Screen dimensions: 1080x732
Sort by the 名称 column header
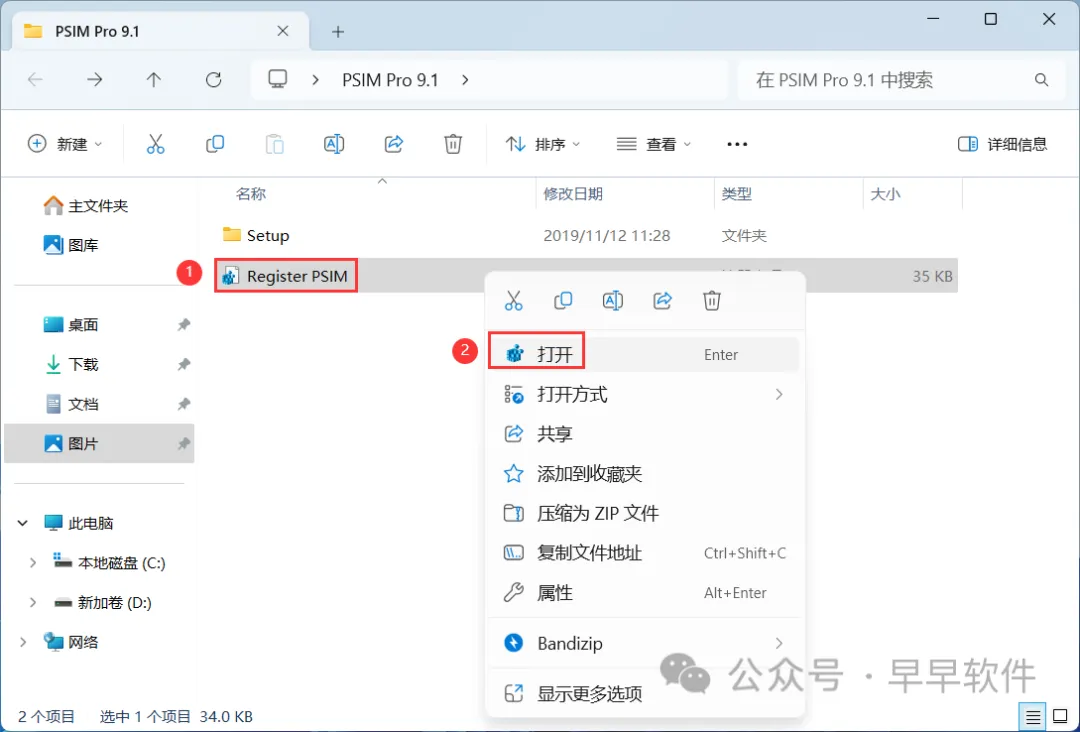pyautogui.click(x=251, y=194)
